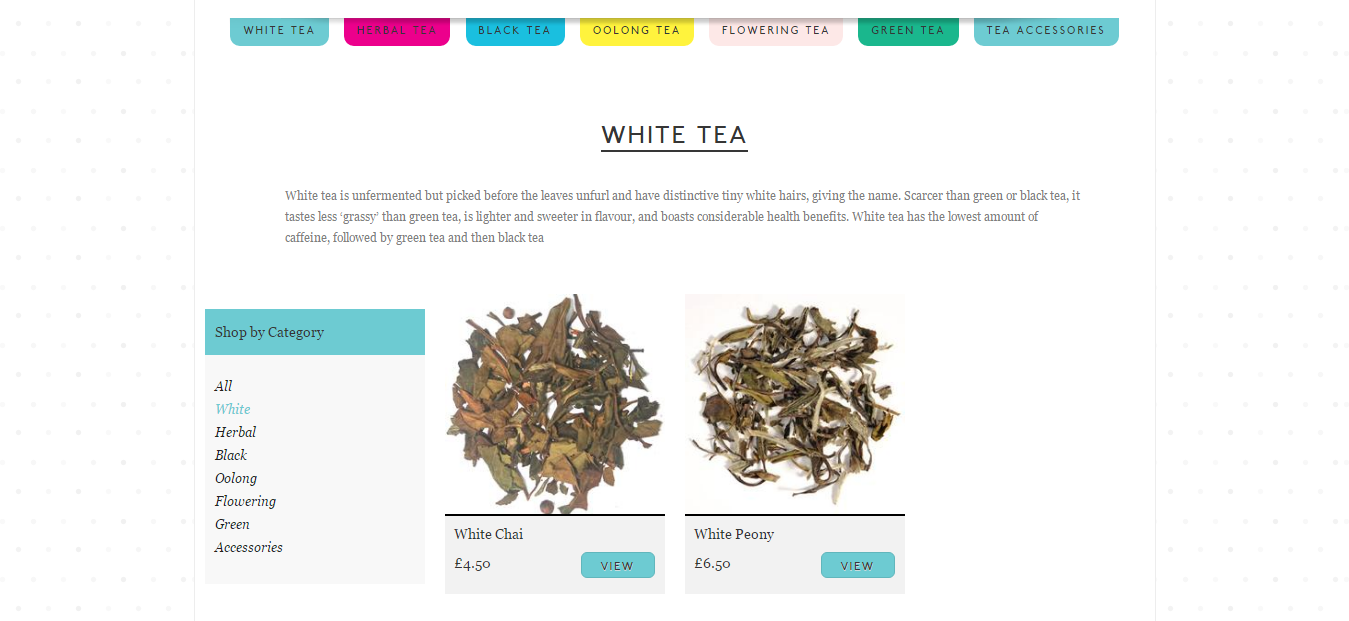Image resolution: width=1349 pixels, height=621 pixels.
Task: Choose Herbal in the category sidebar
Action: click(235, 432)
